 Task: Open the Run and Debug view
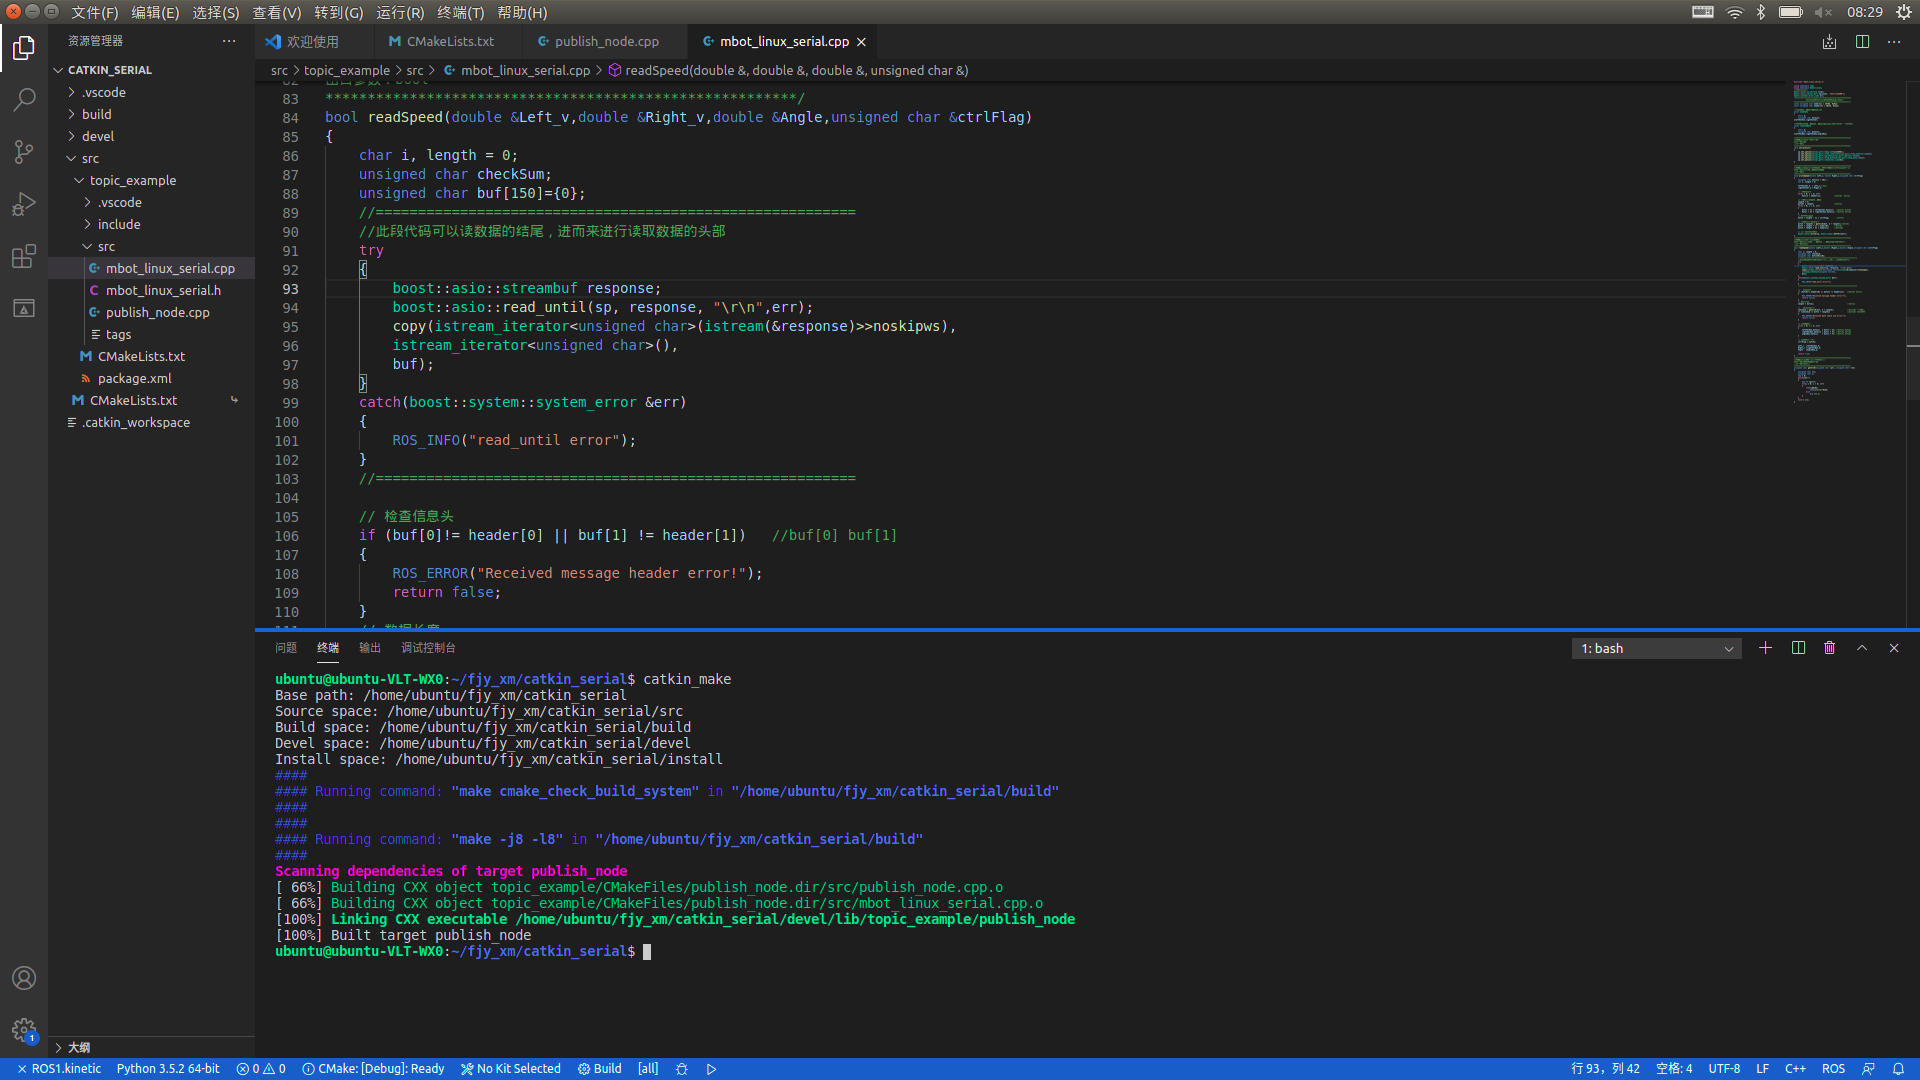24,204
